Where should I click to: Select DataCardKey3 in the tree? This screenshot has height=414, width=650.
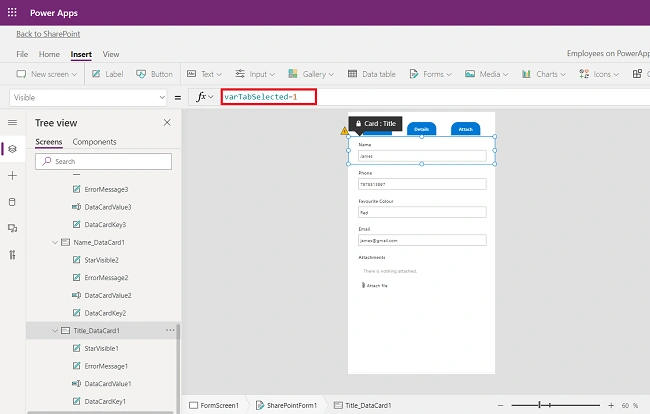[105, 225]
